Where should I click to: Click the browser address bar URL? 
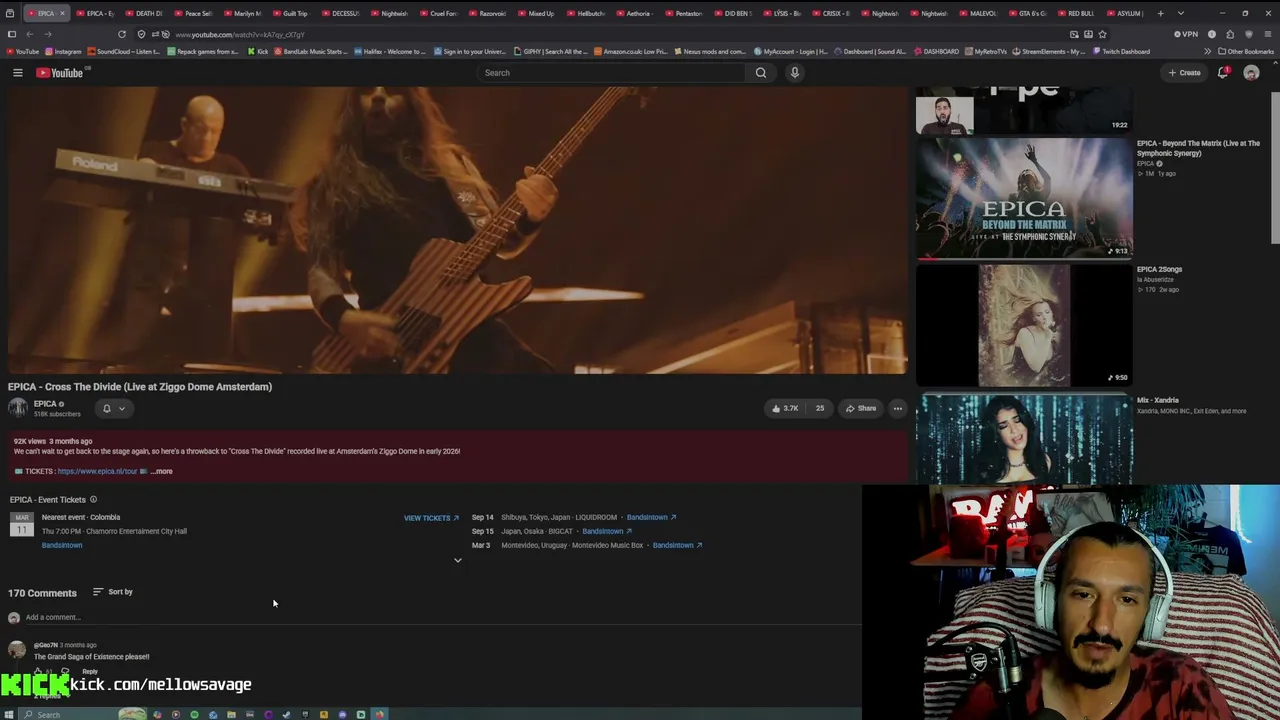240,34
